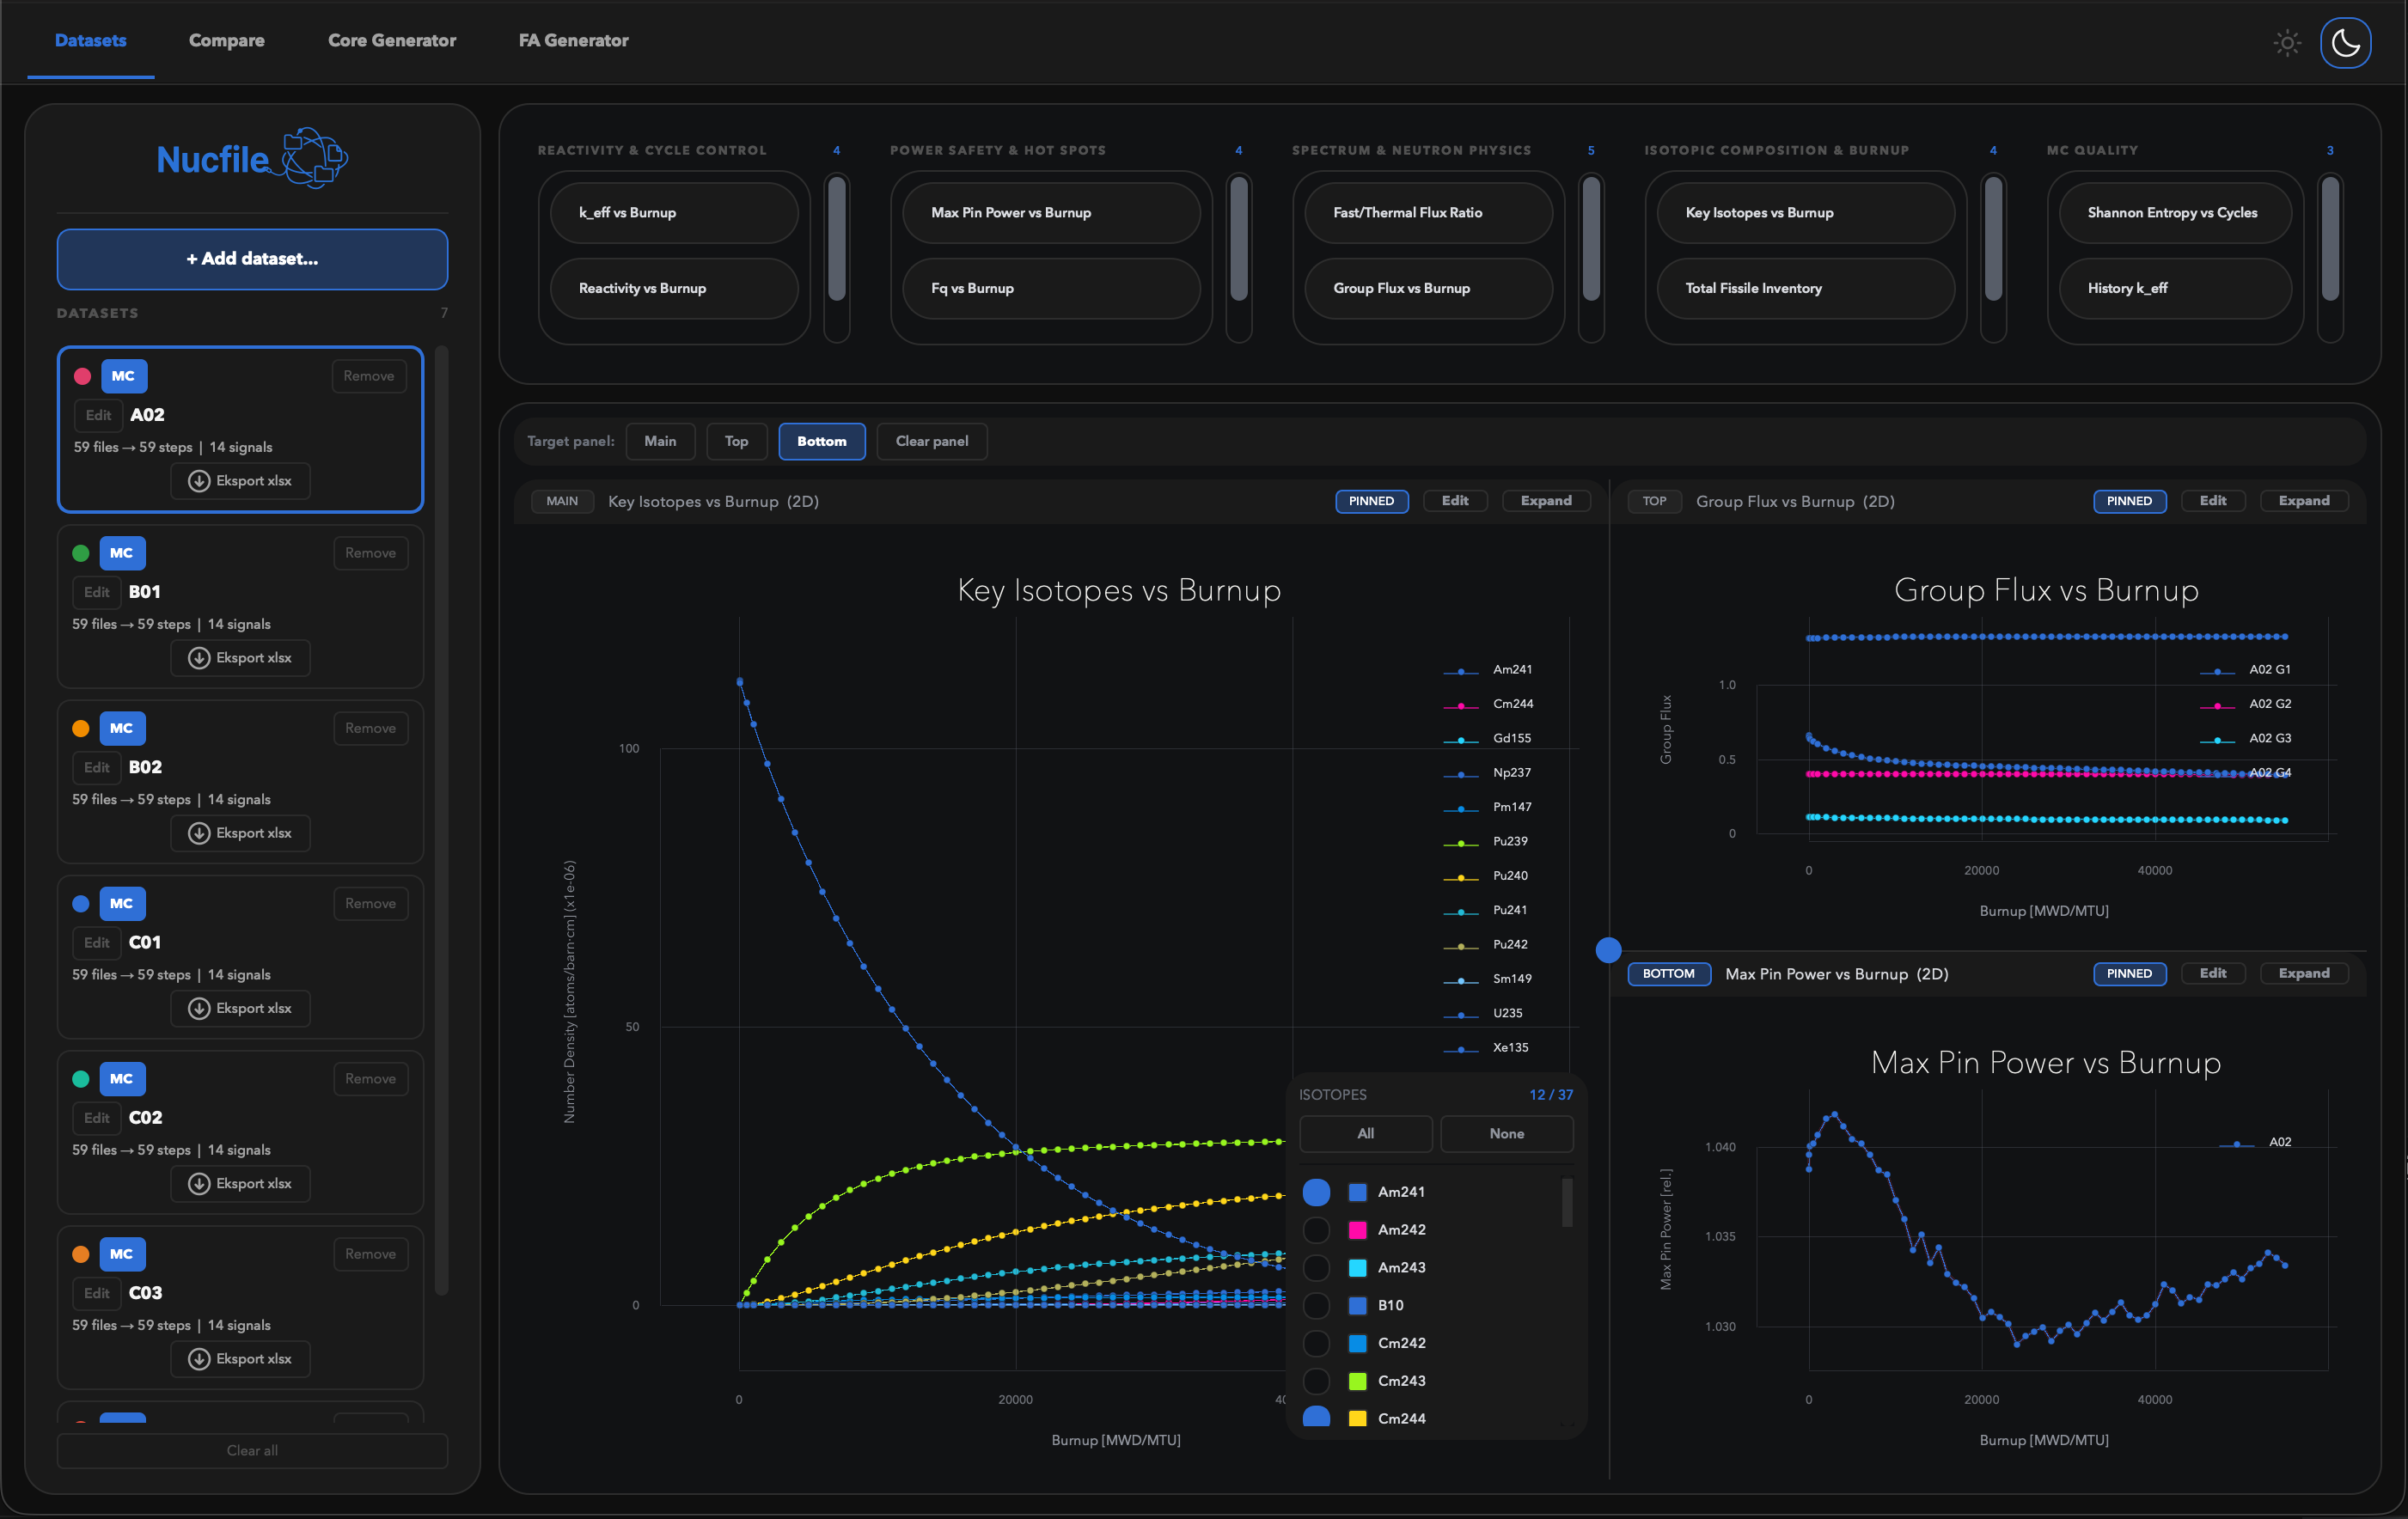
Task: Click the B01 Eksport xlsx download icon
Action: click(x=199, y=658)
